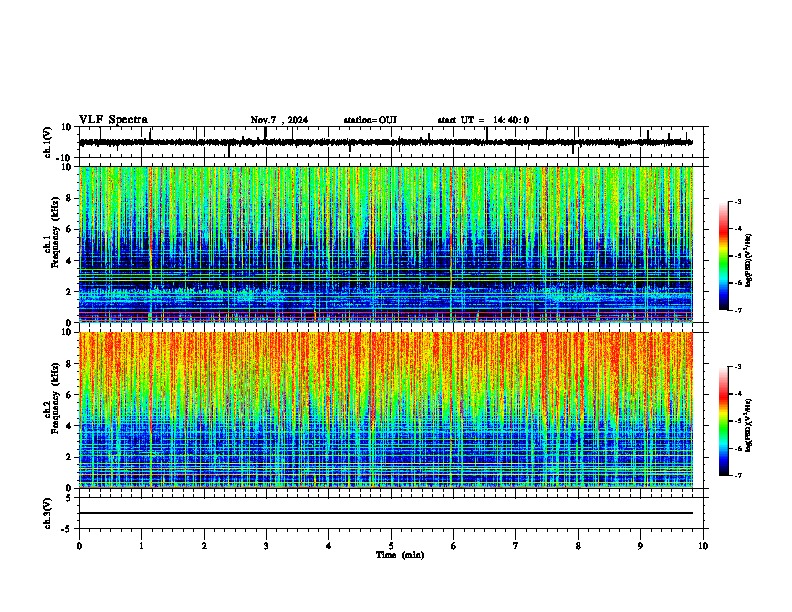Click the "7" tick on the time axis

tap(516, 546)
